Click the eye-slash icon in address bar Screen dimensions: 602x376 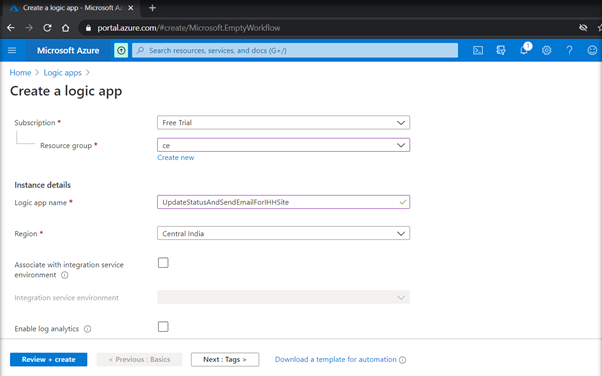583,28
